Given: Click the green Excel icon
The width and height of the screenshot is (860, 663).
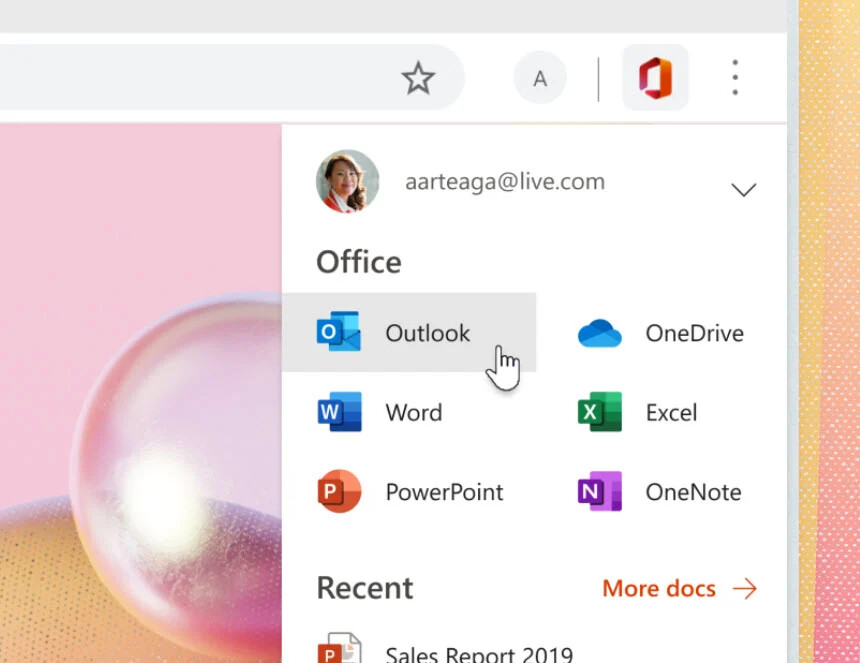Looking at the screenshot, I should pos(600,412).
